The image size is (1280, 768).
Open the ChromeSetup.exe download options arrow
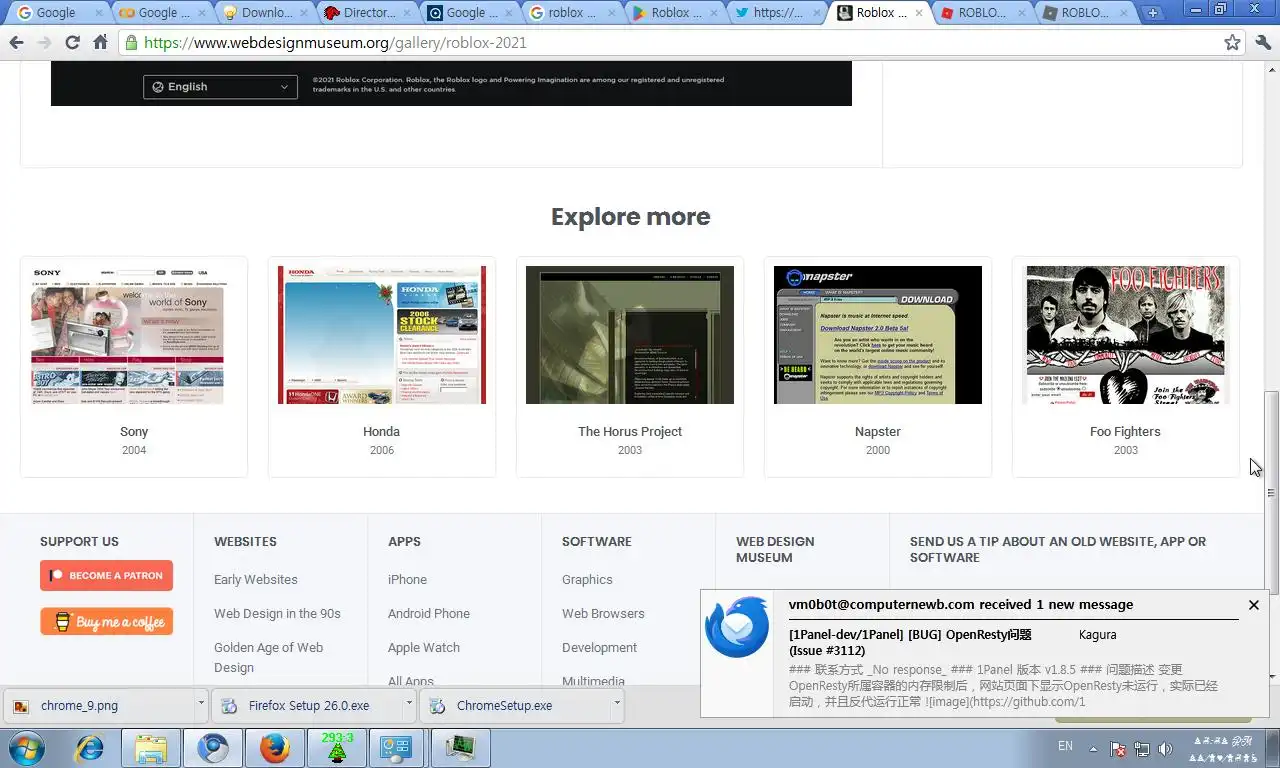click(617, 704)
